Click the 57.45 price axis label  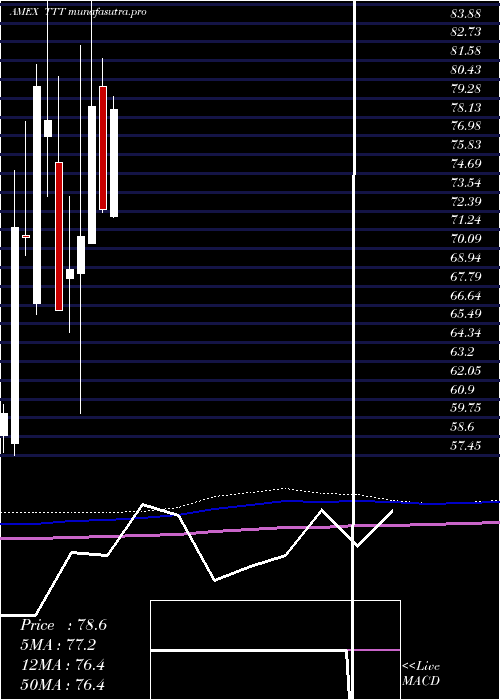466,446
